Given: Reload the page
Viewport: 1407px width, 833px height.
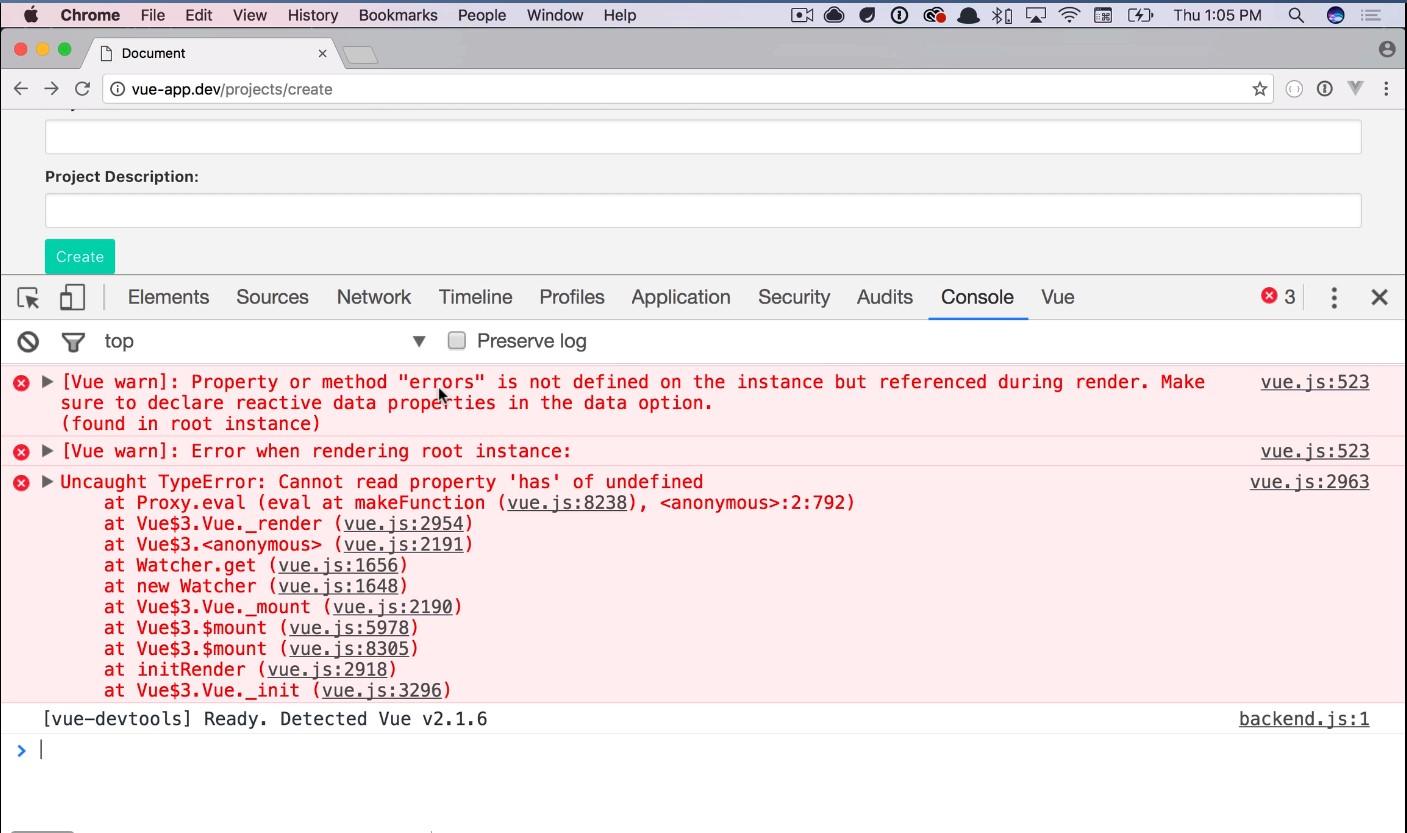Looking at the screenshot, I should tap(83, 89).
